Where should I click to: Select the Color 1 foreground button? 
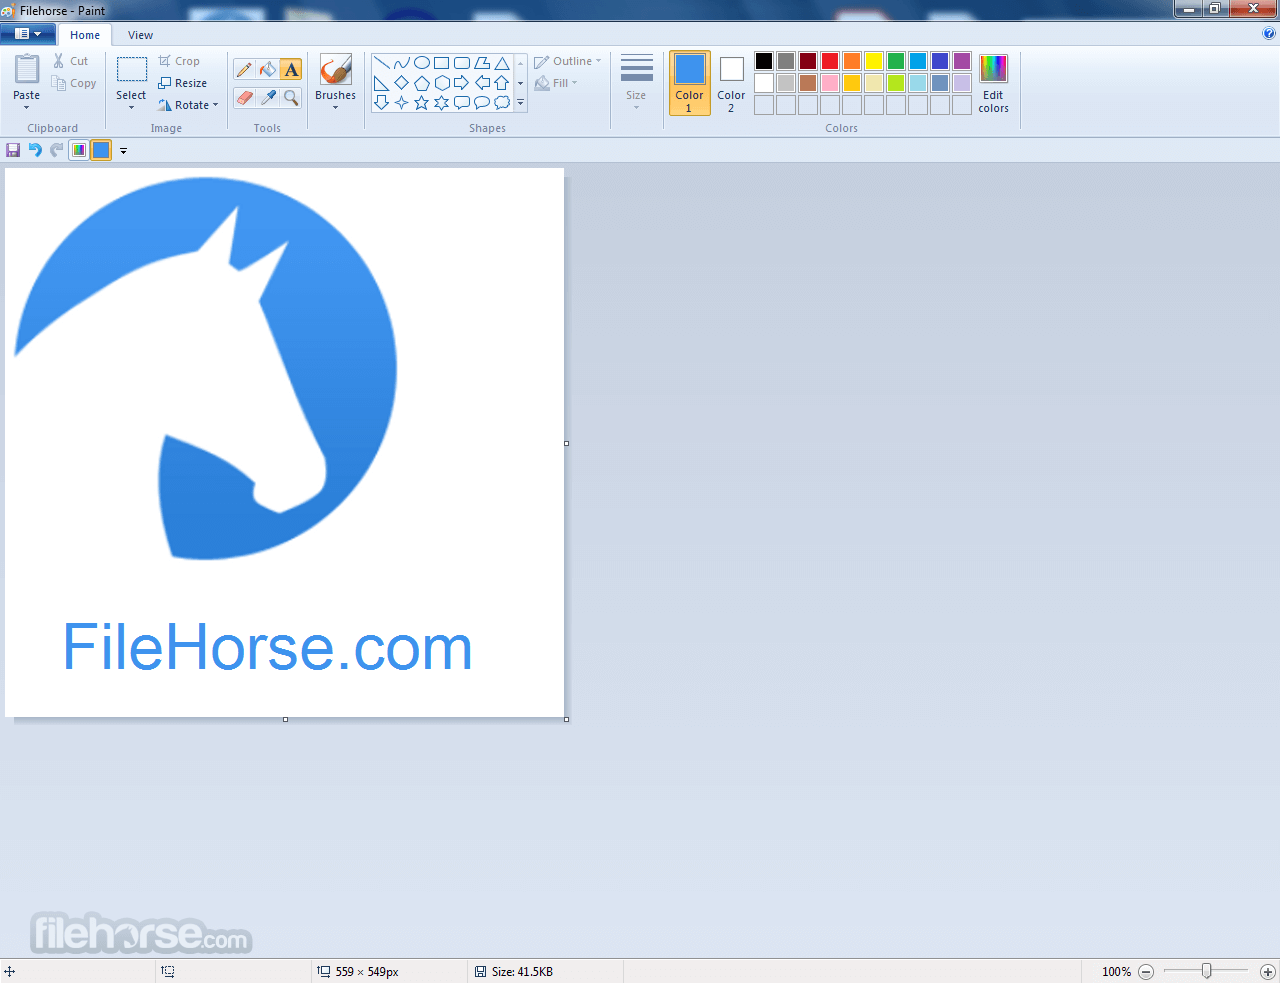point(689,83)
